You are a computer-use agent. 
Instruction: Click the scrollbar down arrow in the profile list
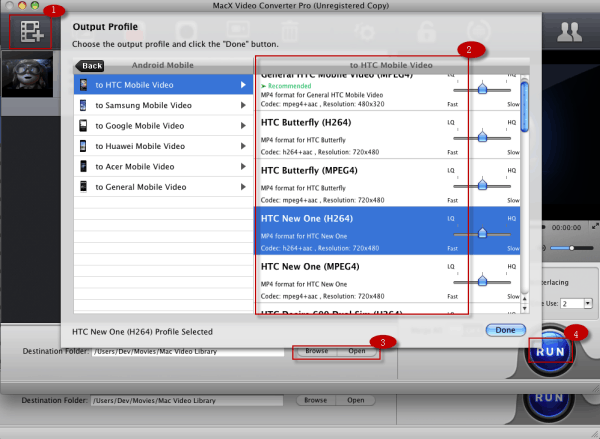pyautogui.click(x=525, y=308)
